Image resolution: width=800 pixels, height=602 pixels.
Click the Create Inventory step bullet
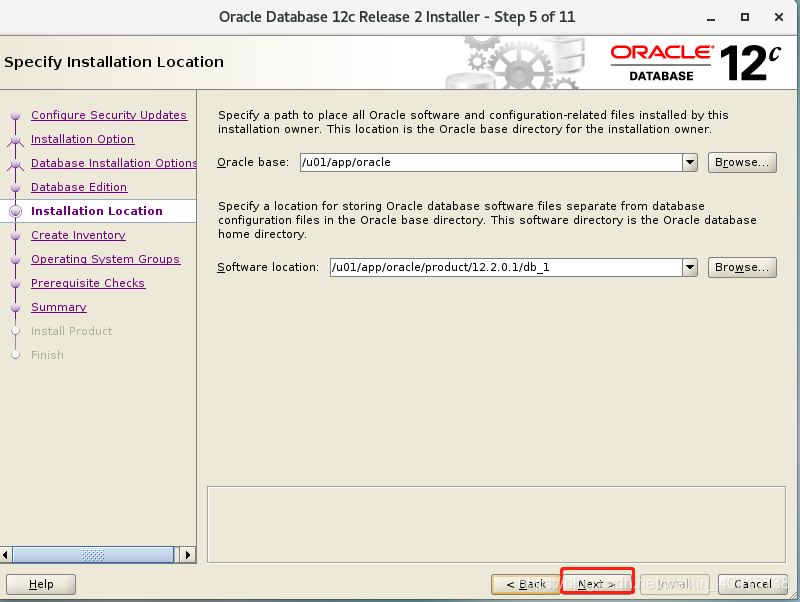click(x=15, y=236)
